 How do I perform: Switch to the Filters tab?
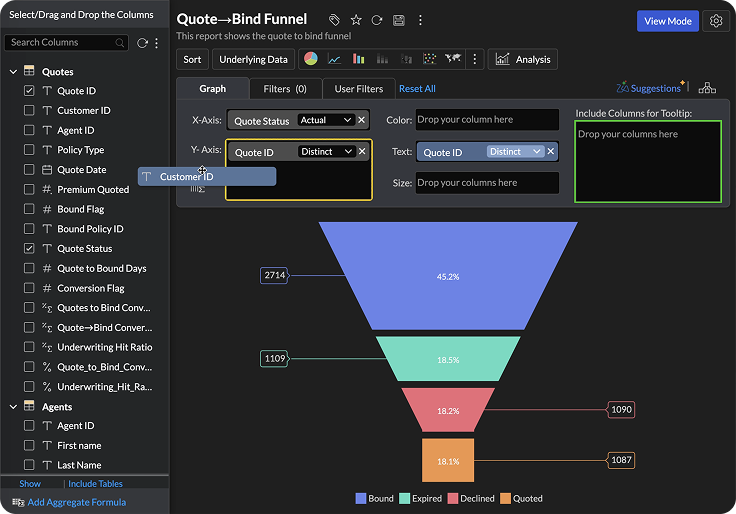click(285, 89)
